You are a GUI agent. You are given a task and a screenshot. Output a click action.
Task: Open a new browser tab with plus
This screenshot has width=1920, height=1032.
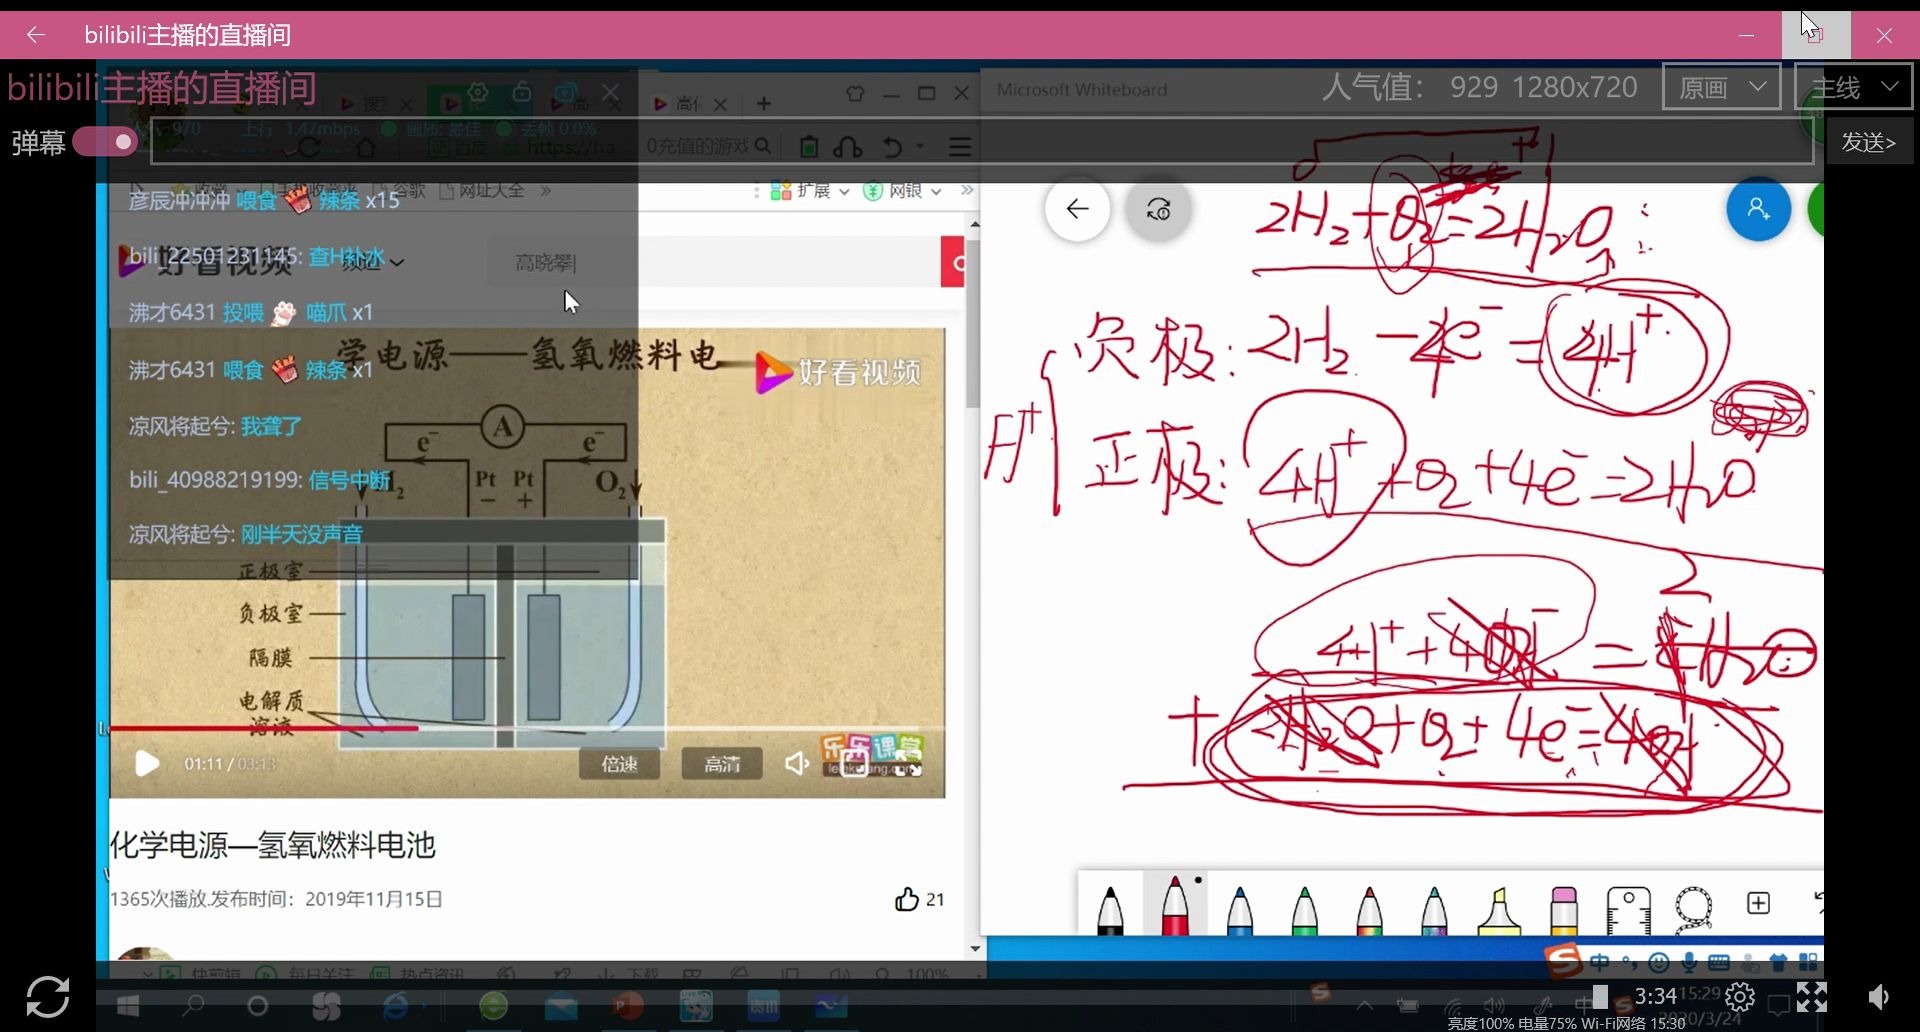pyautogui.click(x=764, y=103)
